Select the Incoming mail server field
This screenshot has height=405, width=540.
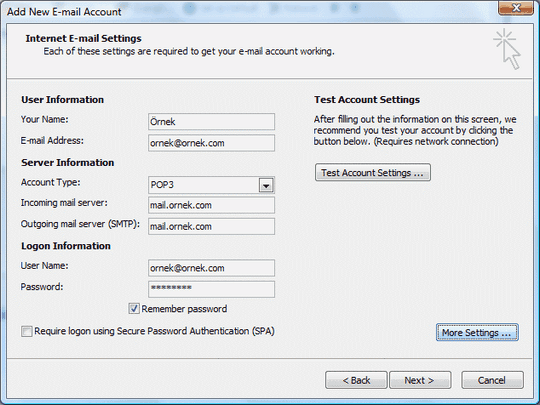pos(211,205)
